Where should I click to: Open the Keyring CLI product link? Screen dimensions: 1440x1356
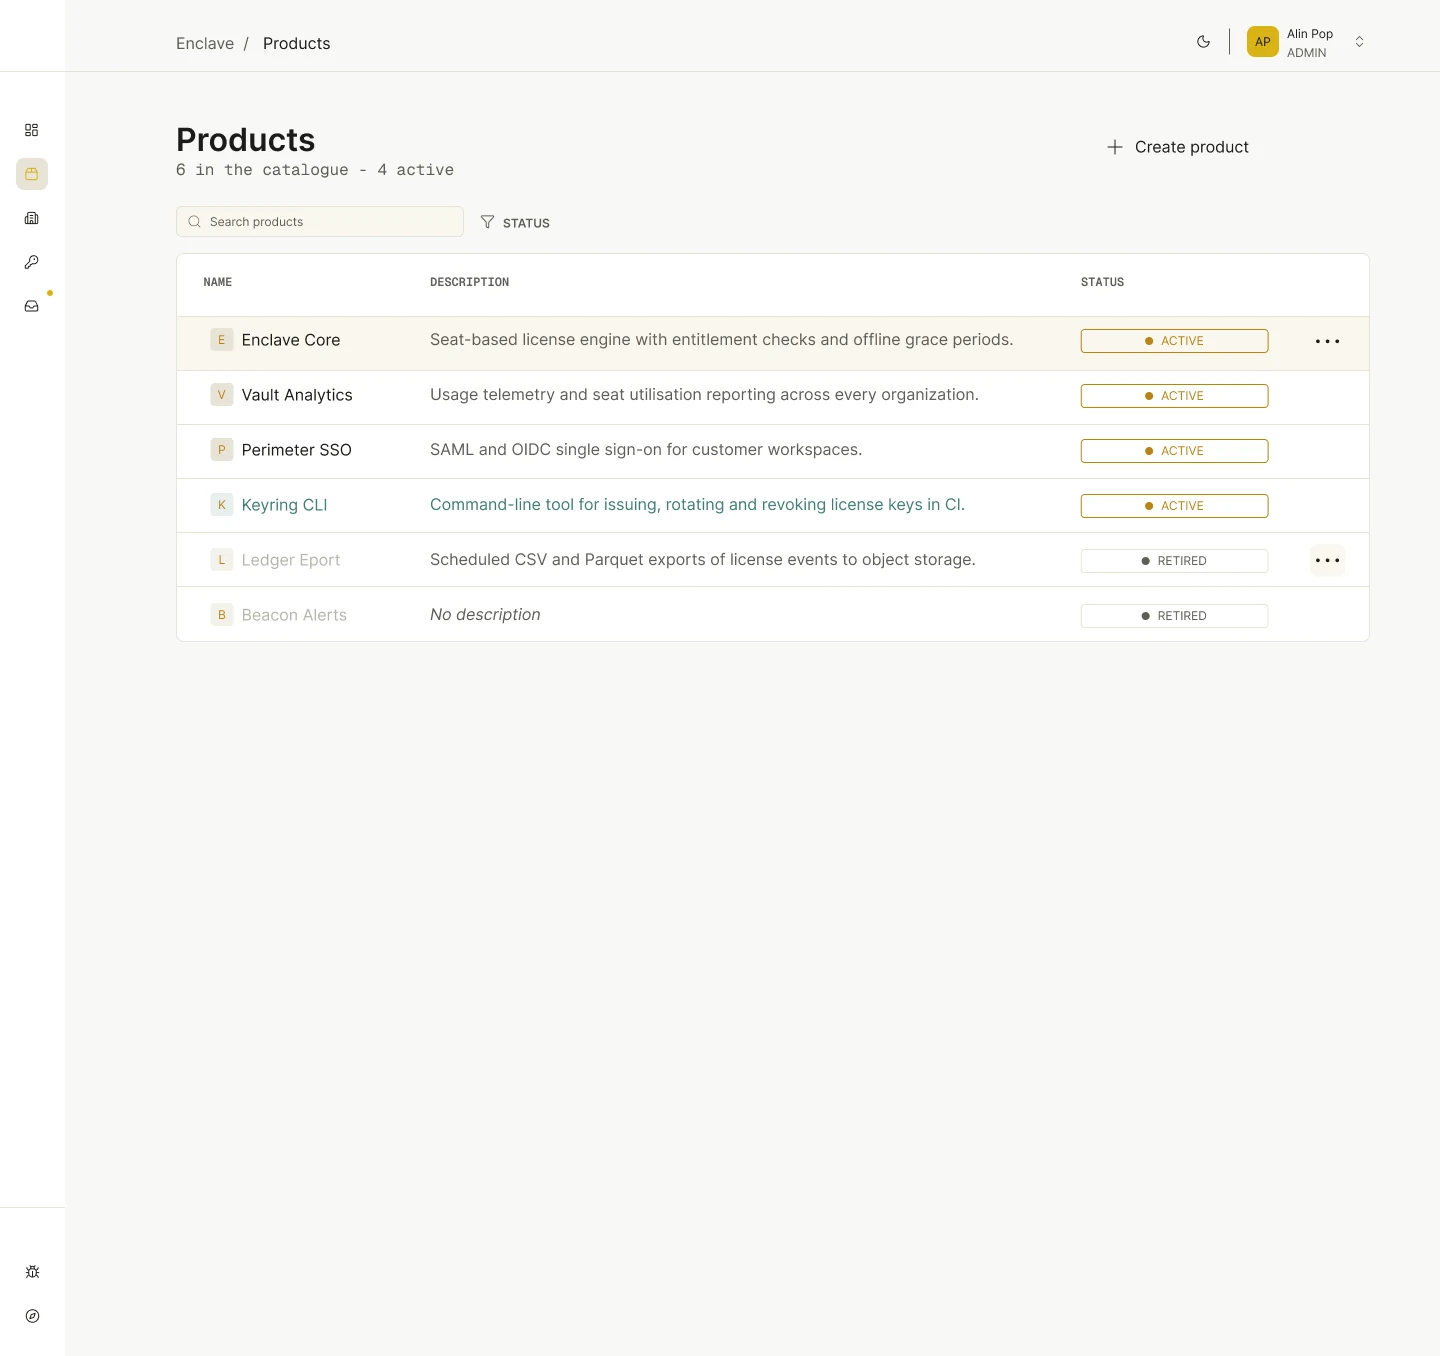click(x=284, y=505)
